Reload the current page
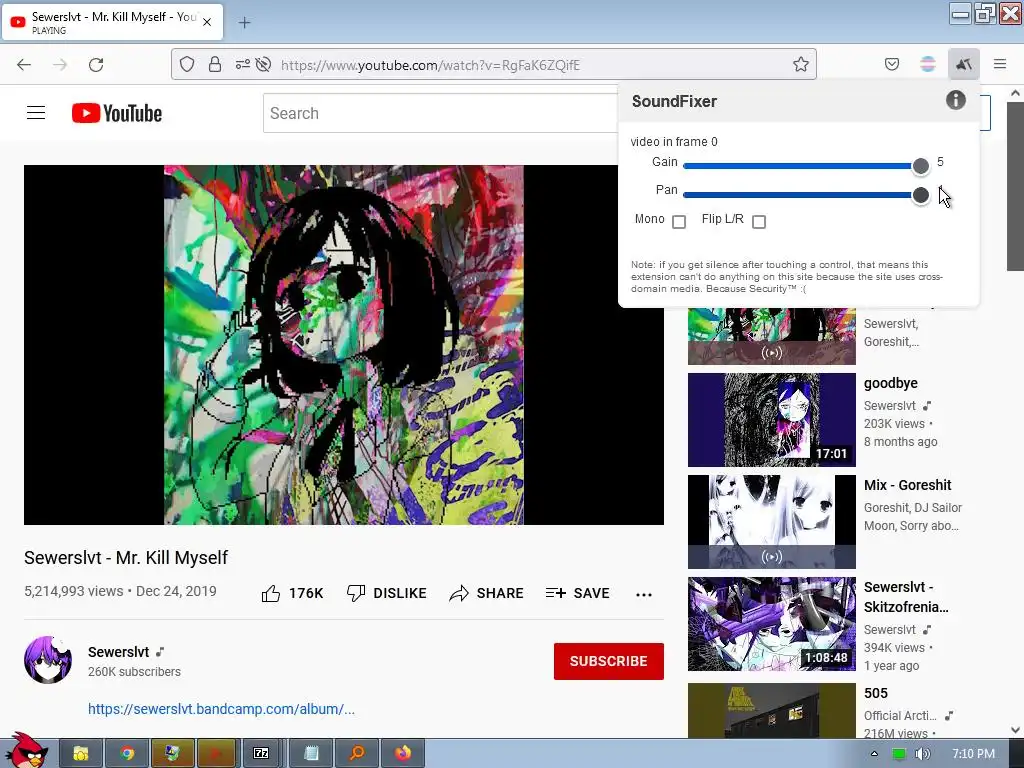This screenshot has width=1024, height=768. [x=96, y=65]
